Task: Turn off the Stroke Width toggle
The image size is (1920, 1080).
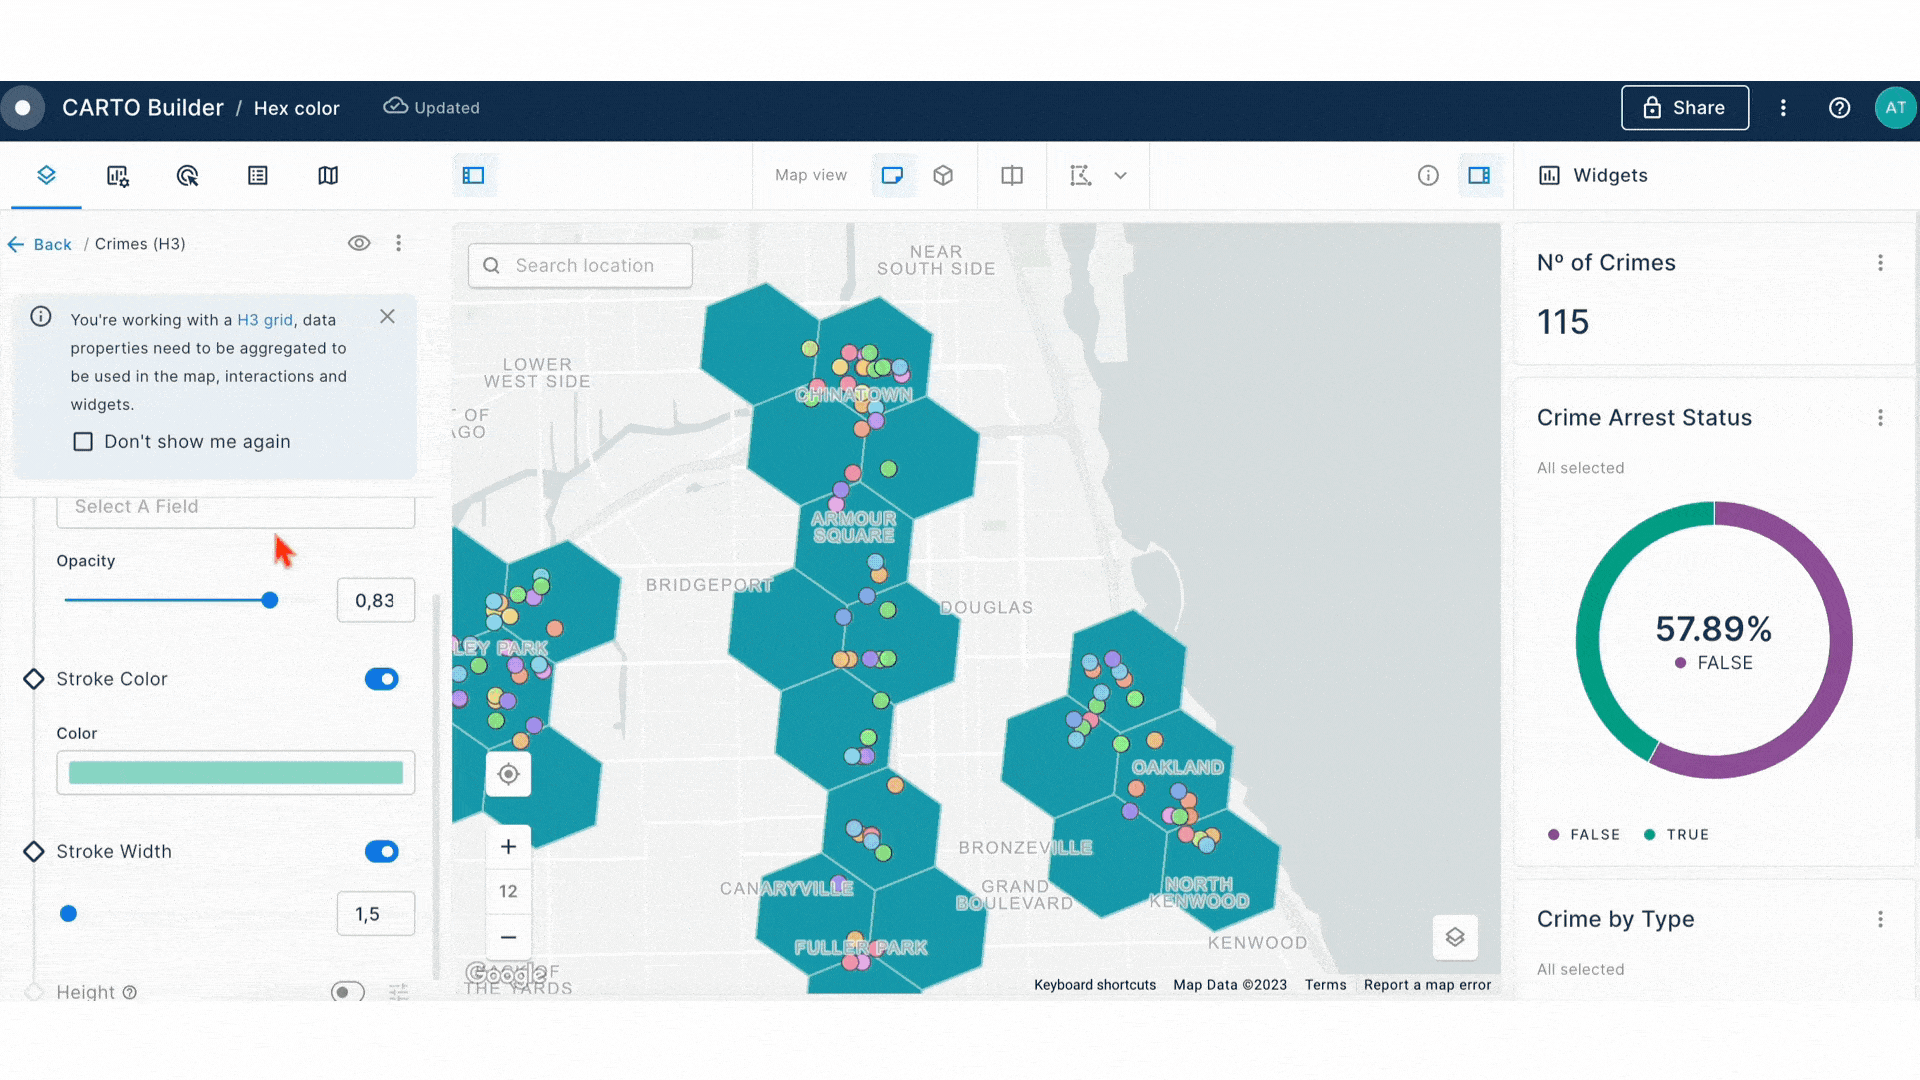Action: (381, 852)
